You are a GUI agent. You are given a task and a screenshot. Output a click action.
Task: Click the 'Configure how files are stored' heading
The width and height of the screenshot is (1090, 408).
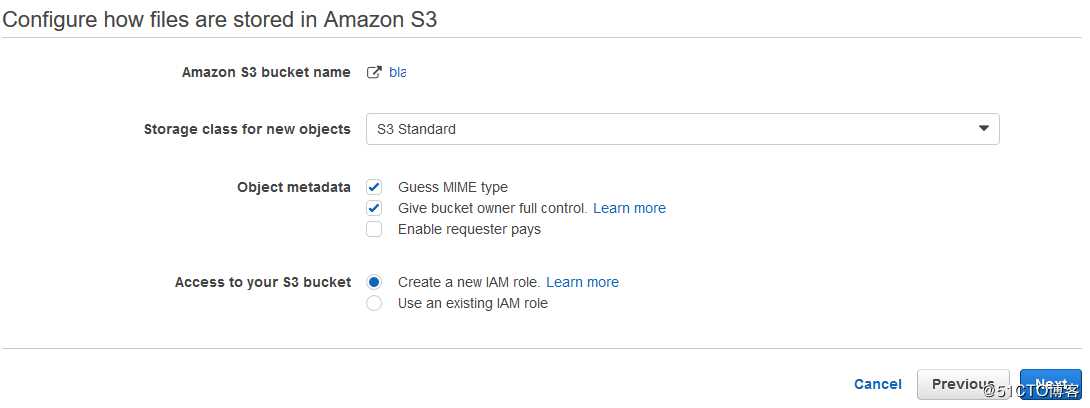(220, 19)
